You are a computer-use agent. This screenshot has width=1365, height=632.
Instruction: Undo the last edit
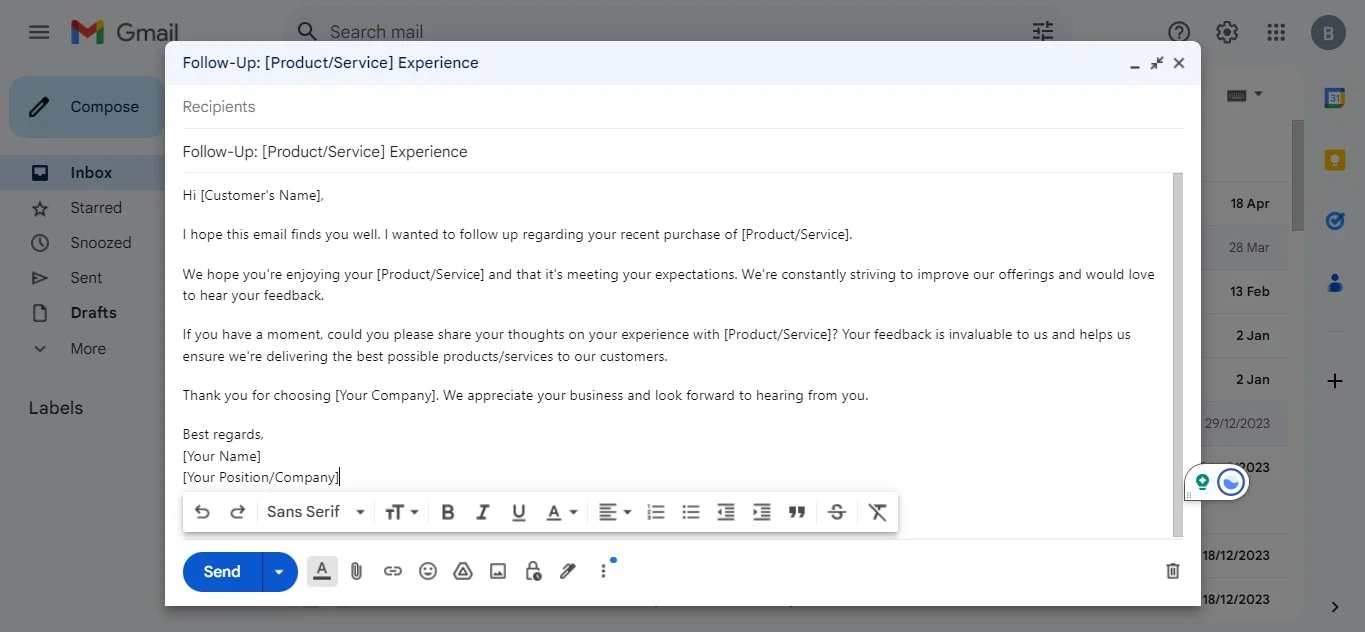202,511
